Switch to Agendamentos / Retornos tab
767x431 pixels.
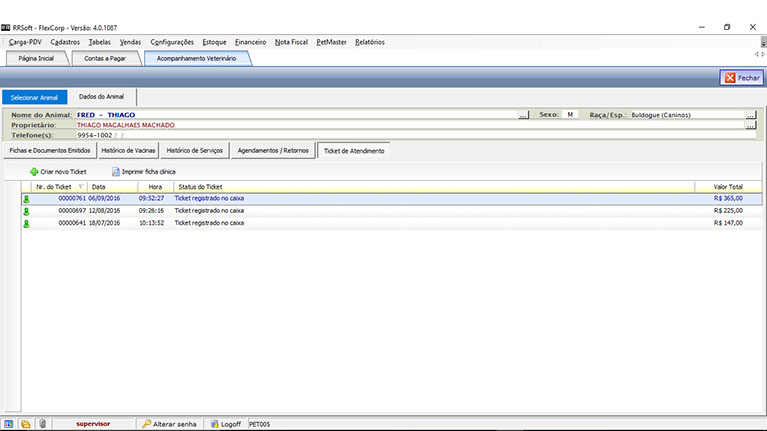pyautogui.click(x=273, y=150)
